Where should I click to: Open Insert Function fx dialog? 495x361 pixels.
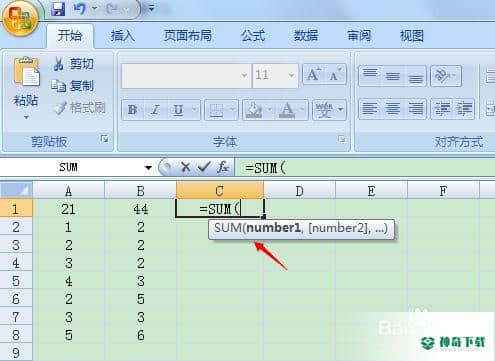click(x=223, y=167)
